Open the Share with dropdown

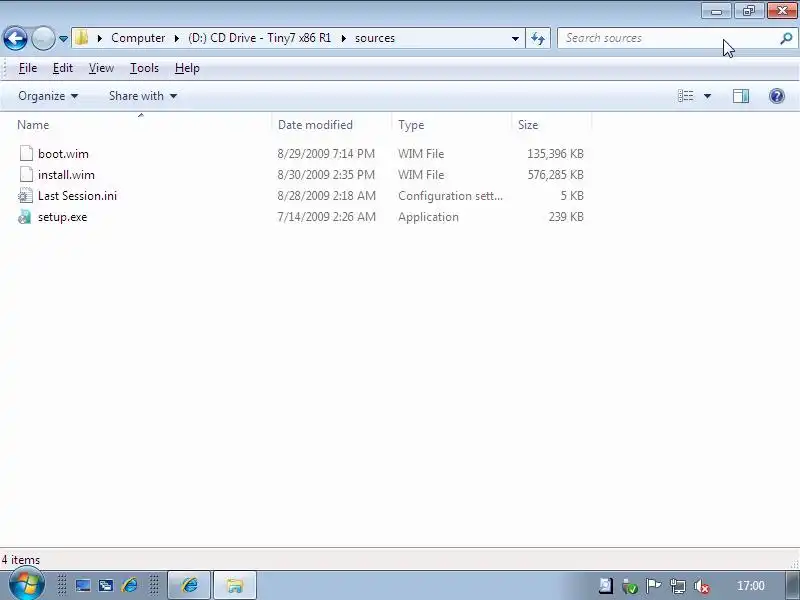click(x=143, y=96)
